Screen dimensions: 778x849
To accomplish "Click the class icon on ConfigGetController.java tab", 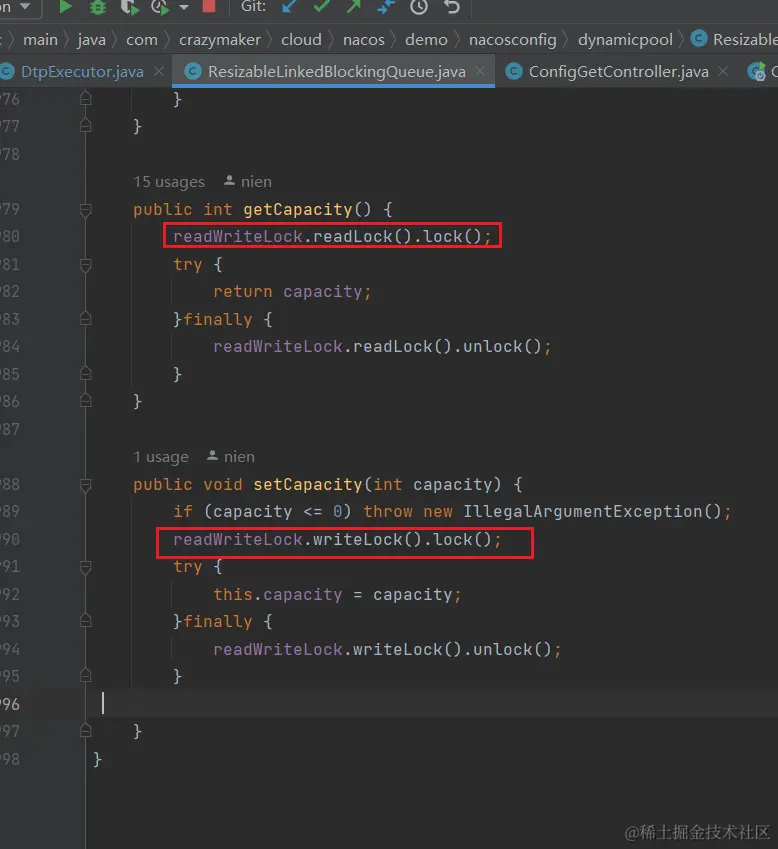I will point(514,71).
